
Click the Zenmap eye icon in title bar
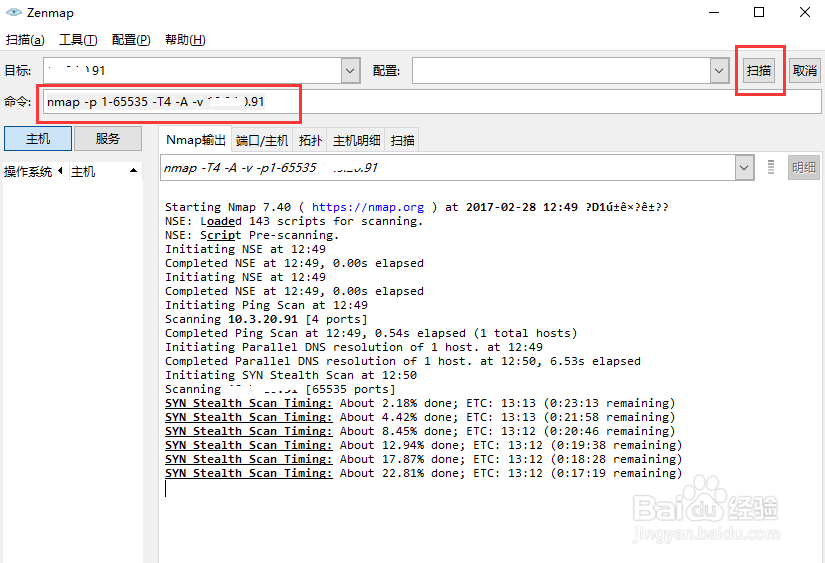(14, 12)
